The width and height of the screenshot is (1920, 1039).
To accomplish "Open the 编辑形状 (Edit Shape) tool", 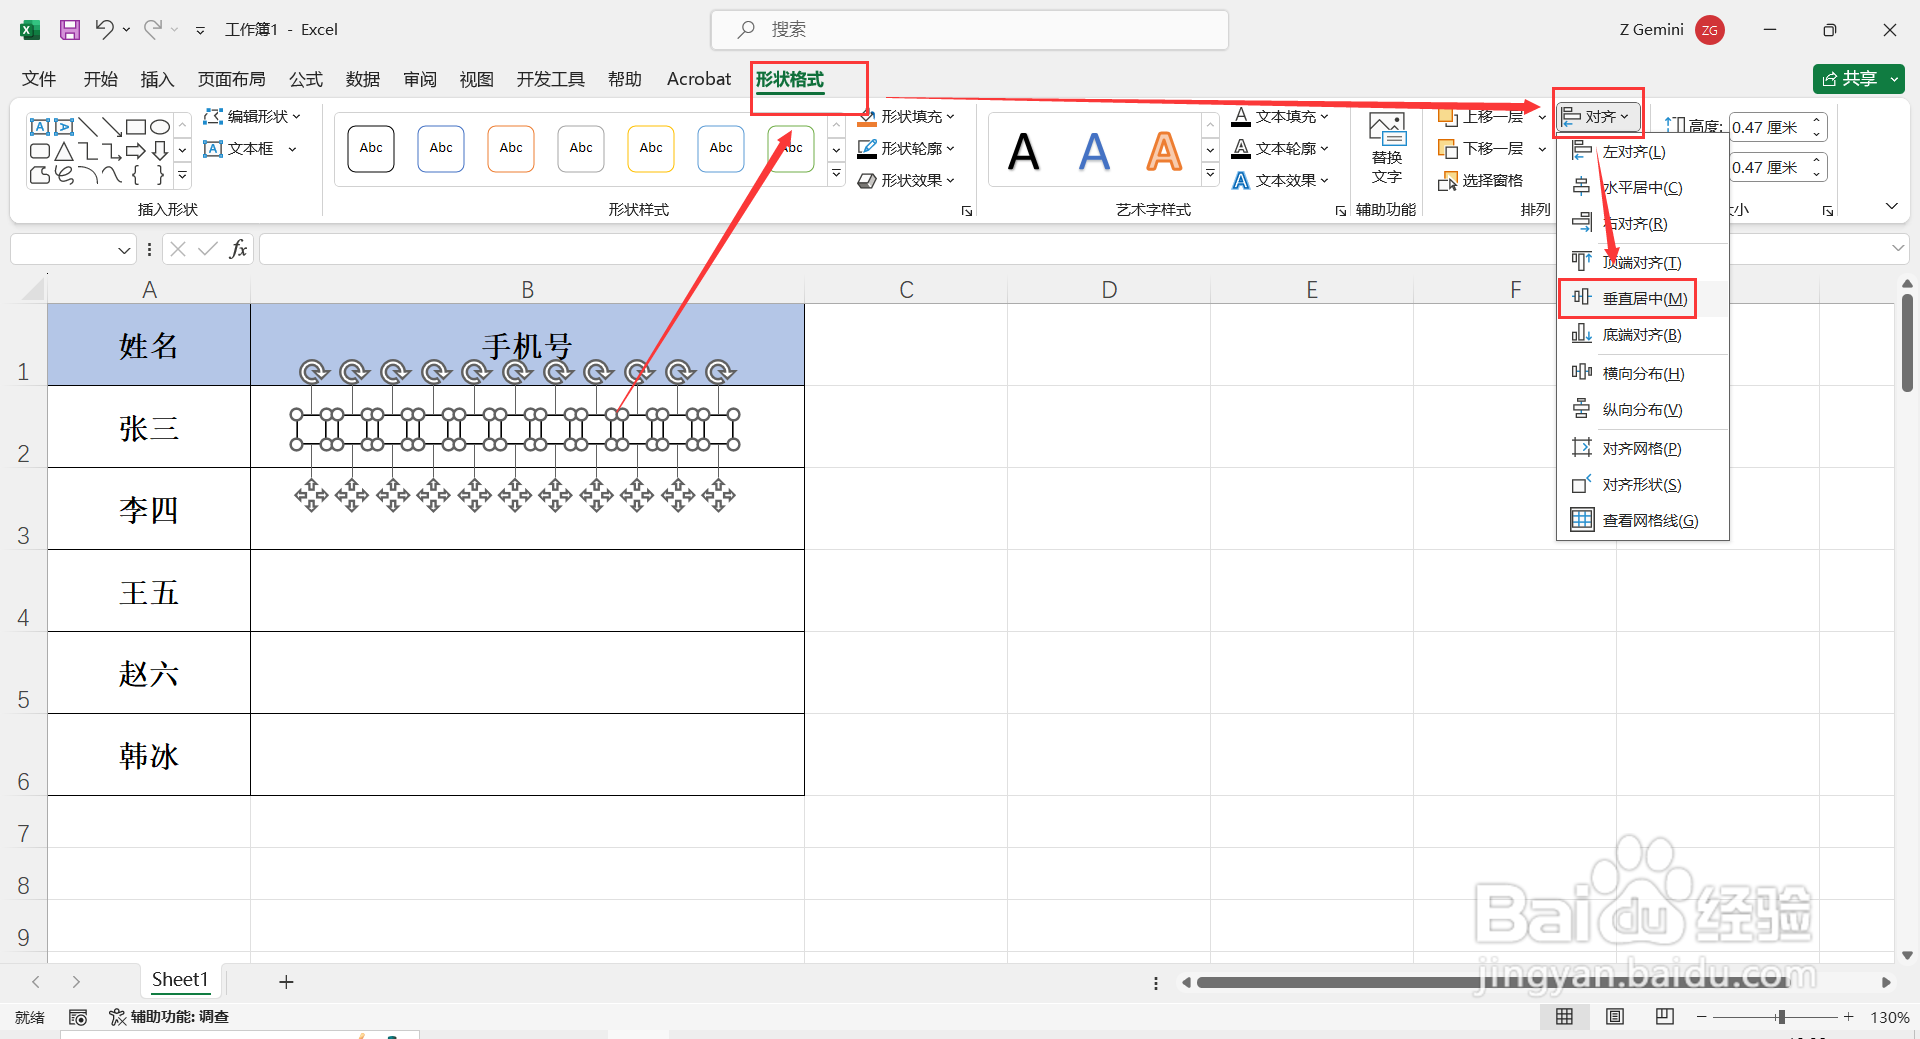I will (252, 116).
